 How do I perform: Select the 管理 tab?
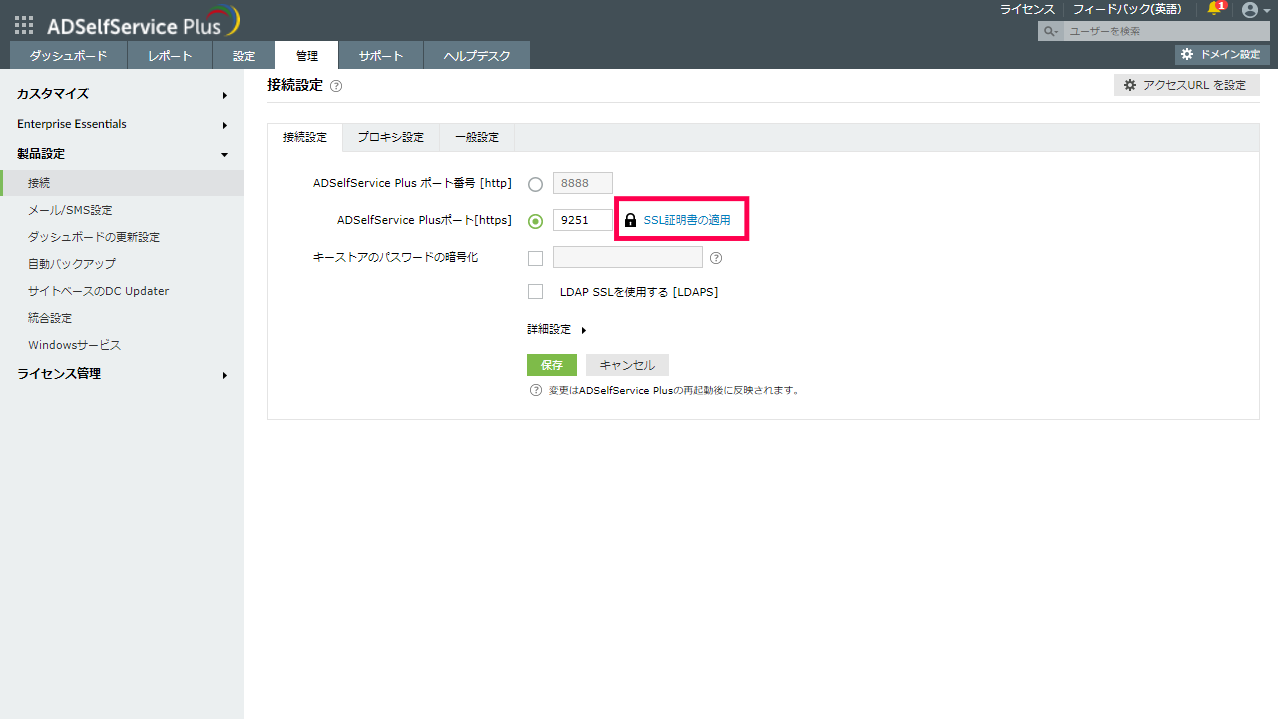307,56
